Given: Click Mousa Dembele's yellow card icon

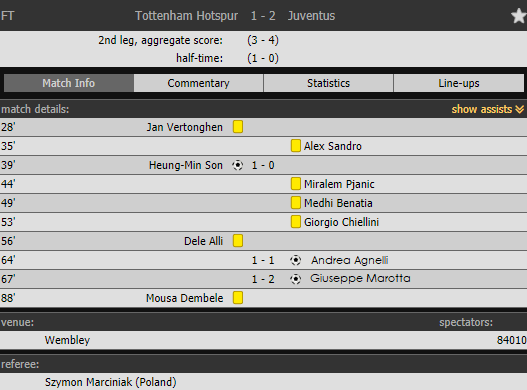Looking at the screenshot, I should [238, 298].
